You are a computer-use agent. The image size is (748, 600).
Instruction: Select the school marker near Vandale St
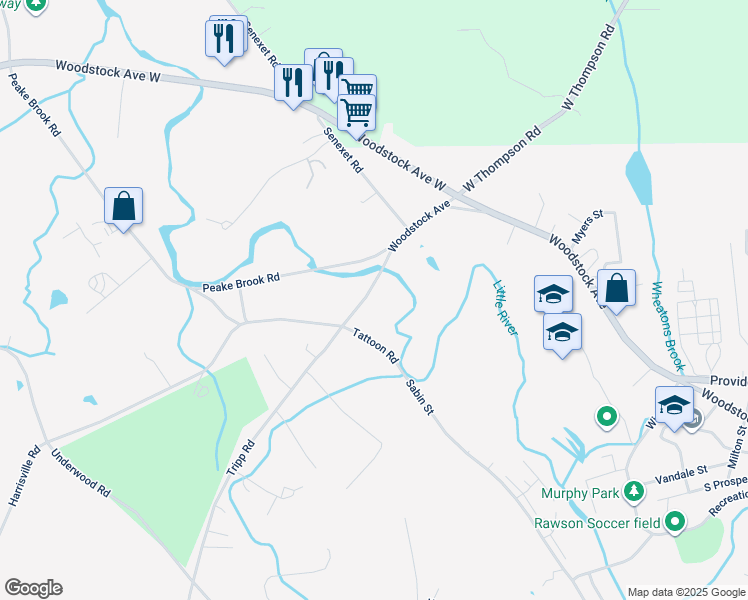[x=674, y=407]
